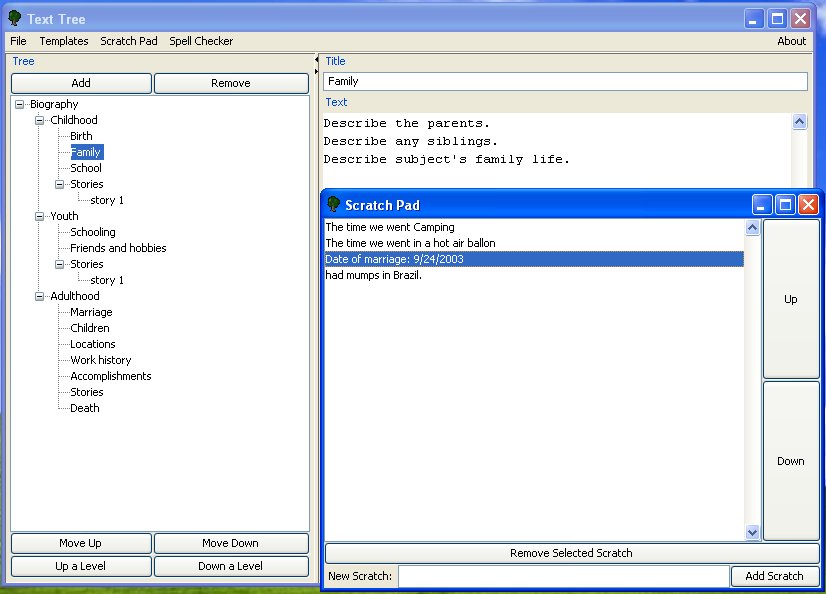
Task: Collapse the Youth tree node
Action: pos(40,216)
